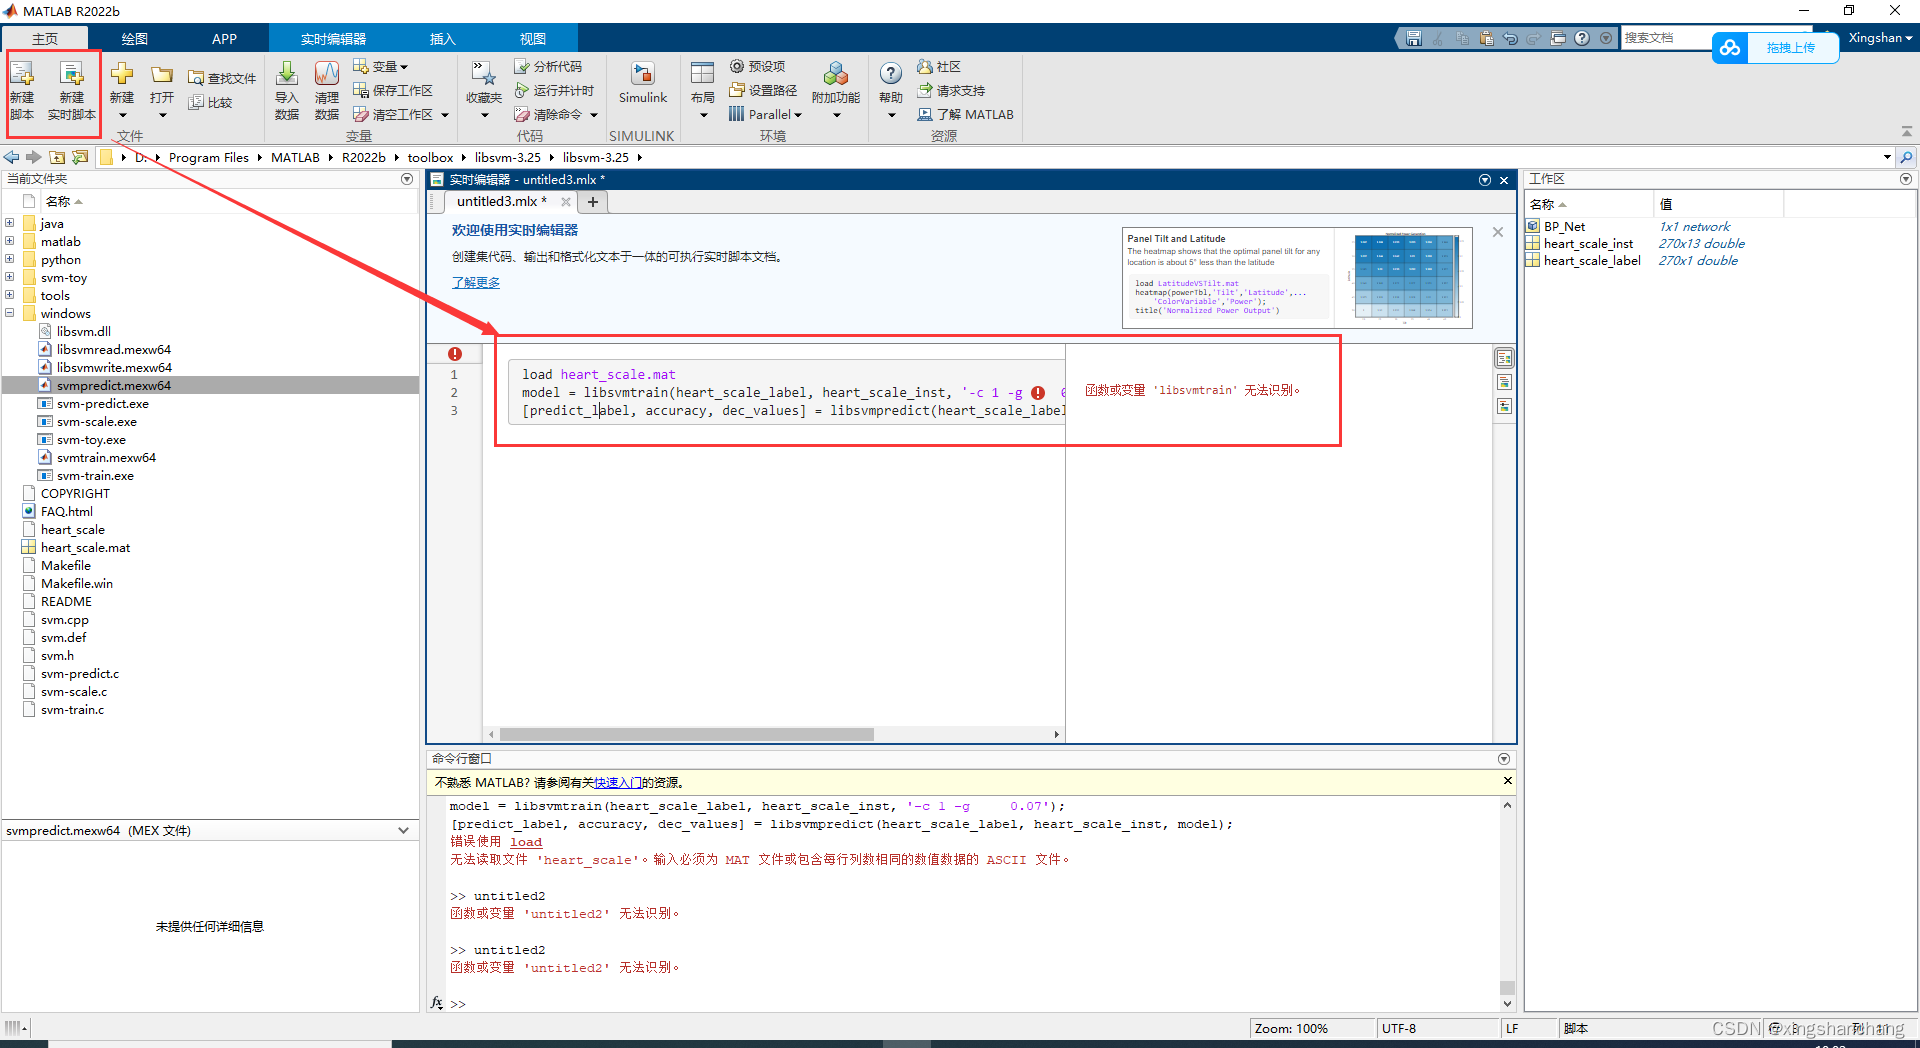Screen dimensions: 1920x1048
Task: Go up one folder level icon
Action: [x=57, y=157]
